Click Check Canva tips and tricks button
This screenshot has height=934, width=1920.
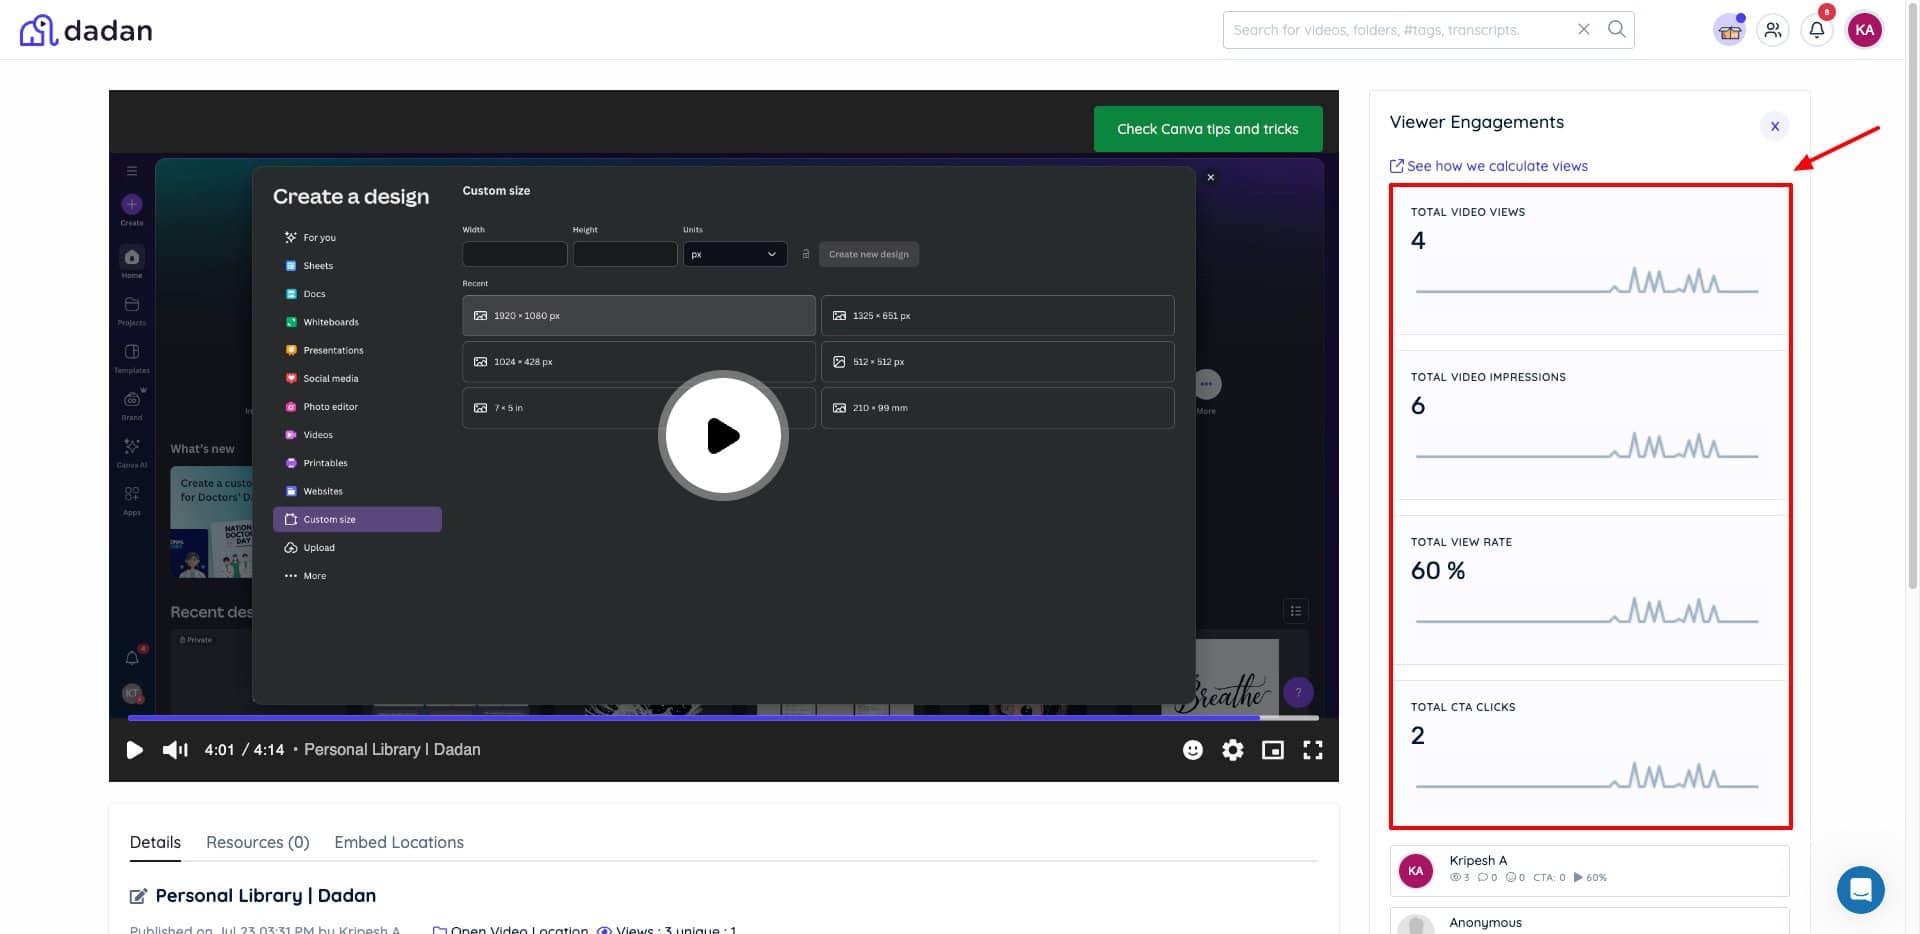(1207, 129)
